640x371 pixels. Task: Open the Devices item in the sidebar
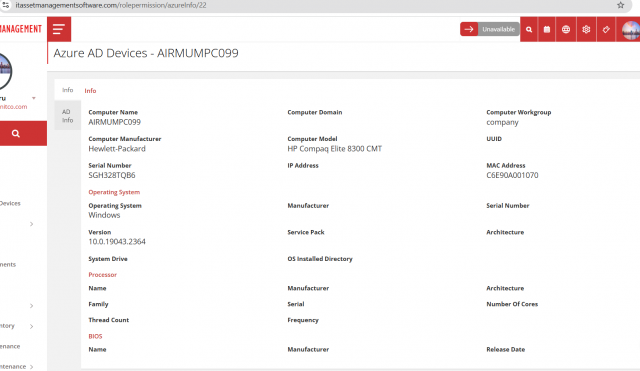pyautogui.click(x=10, y=203)
